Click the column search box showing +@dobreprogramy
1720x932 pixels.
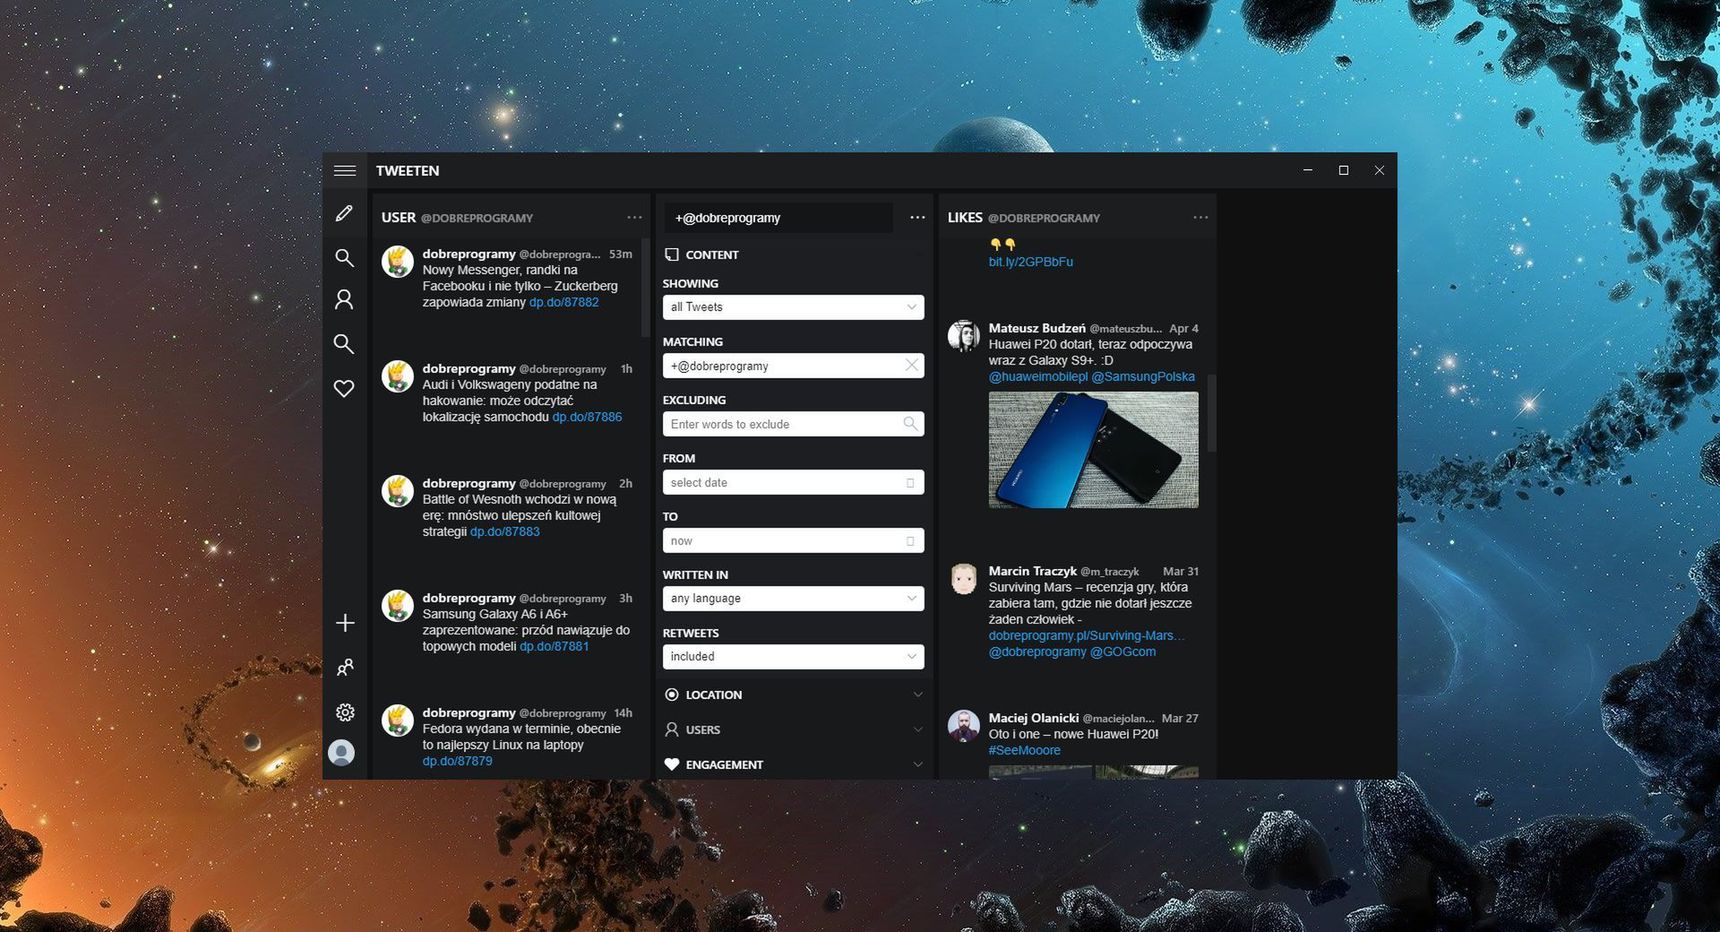tap(779, 217)
